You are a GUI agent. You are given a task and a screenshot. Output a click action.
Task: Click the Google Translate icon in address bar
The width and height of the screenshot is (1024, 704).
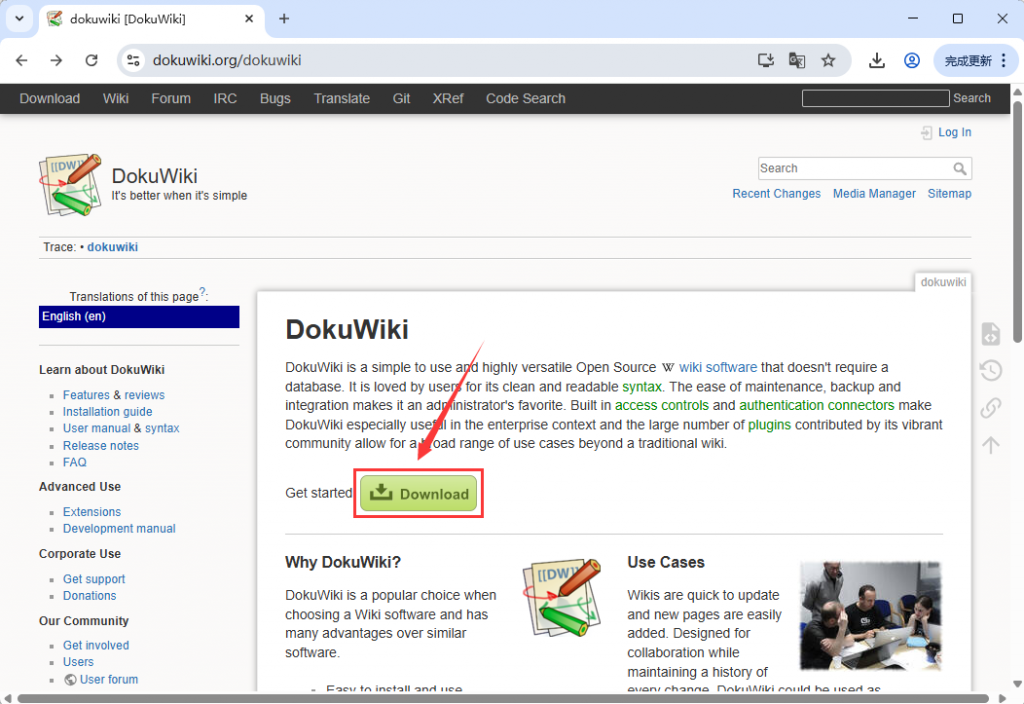pos(797,60)
